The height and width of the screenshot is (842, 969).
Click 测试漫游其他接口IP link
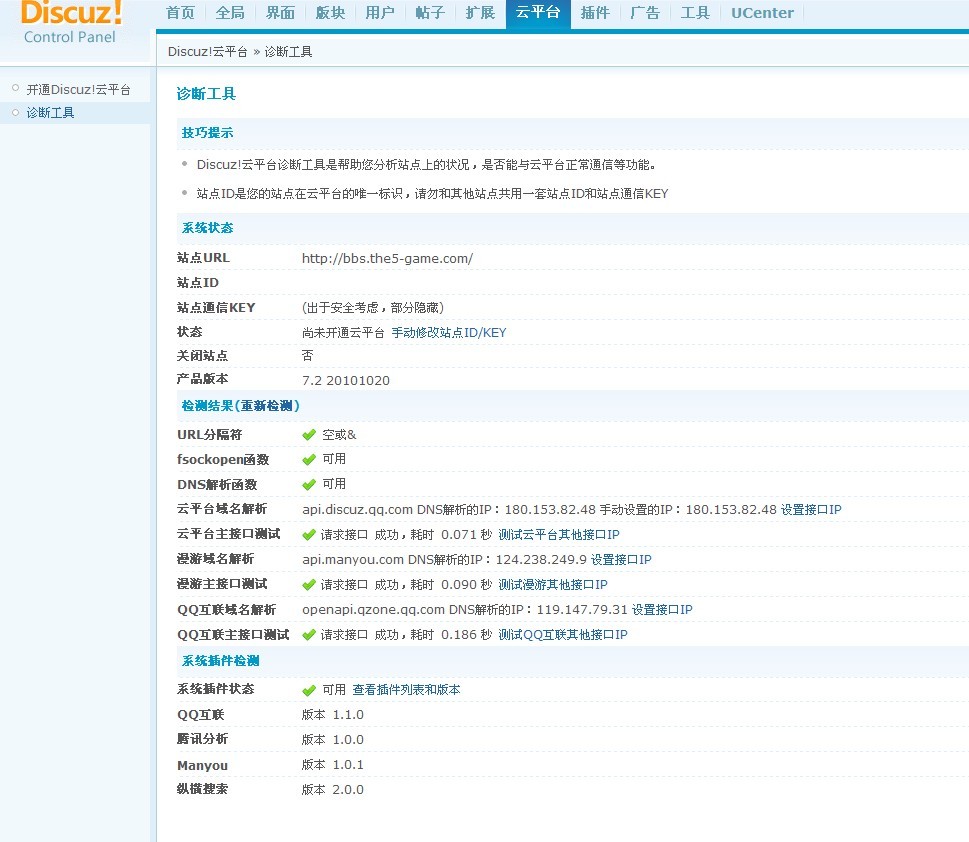coord(553,585)
